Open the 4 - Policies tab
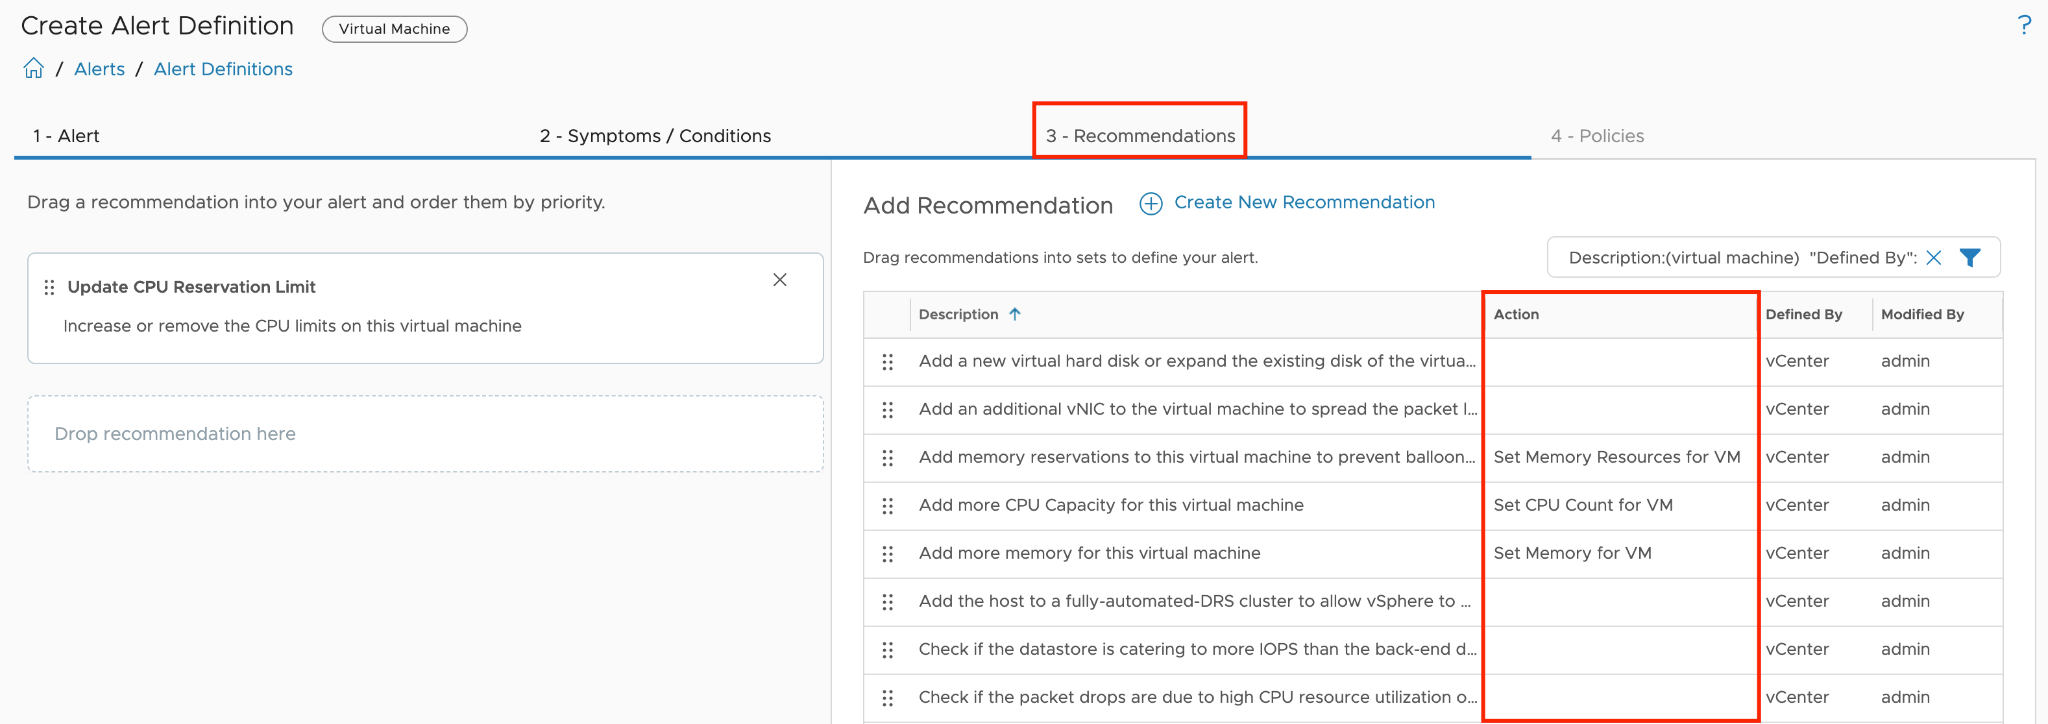 click(x=1597, y=136)
